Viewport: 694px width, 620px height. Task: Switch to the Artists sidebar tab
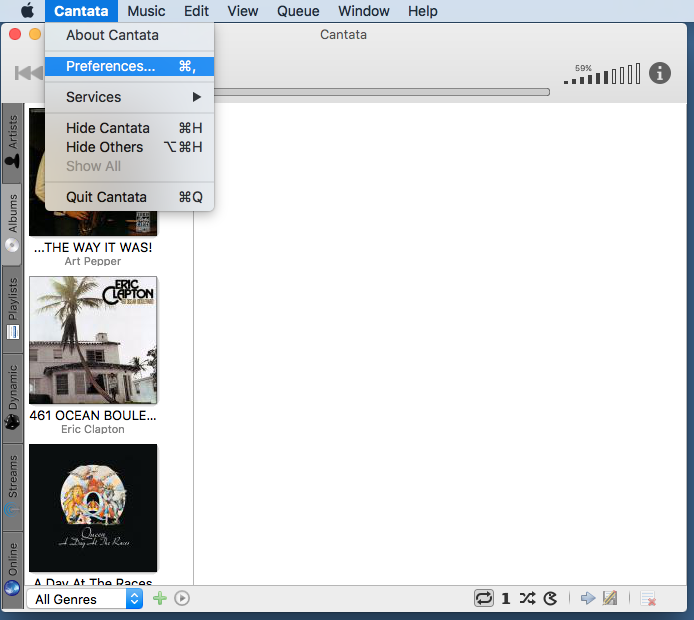click(12, 143)
